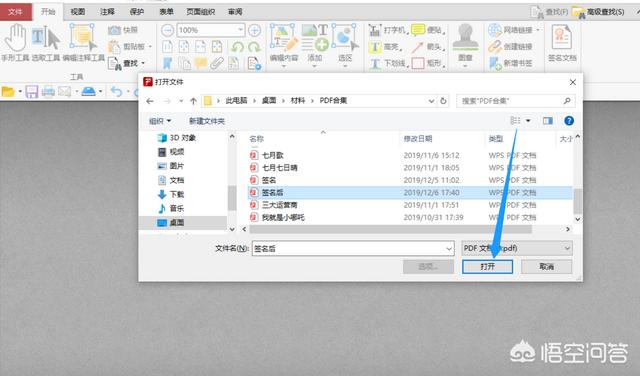Select the file 七月七日晴 in the list

(280, 168)
